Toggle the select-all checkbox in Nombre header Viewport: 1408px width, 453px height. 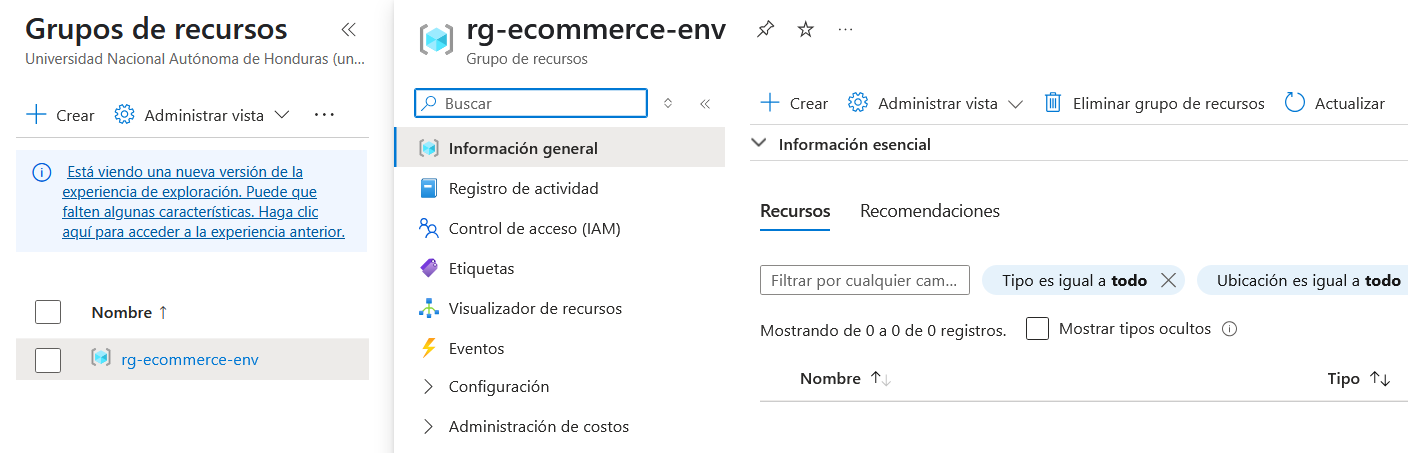tap(48, 312)
